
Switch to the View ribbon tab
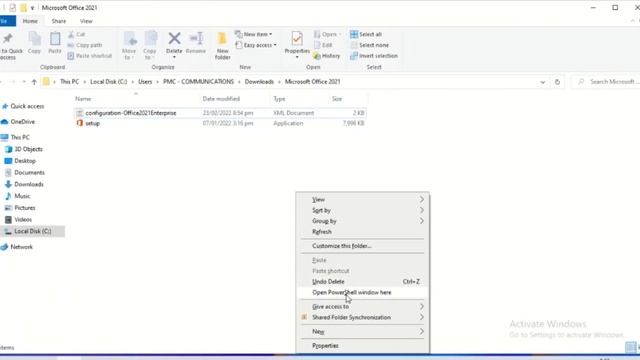[x=86, y=21]
